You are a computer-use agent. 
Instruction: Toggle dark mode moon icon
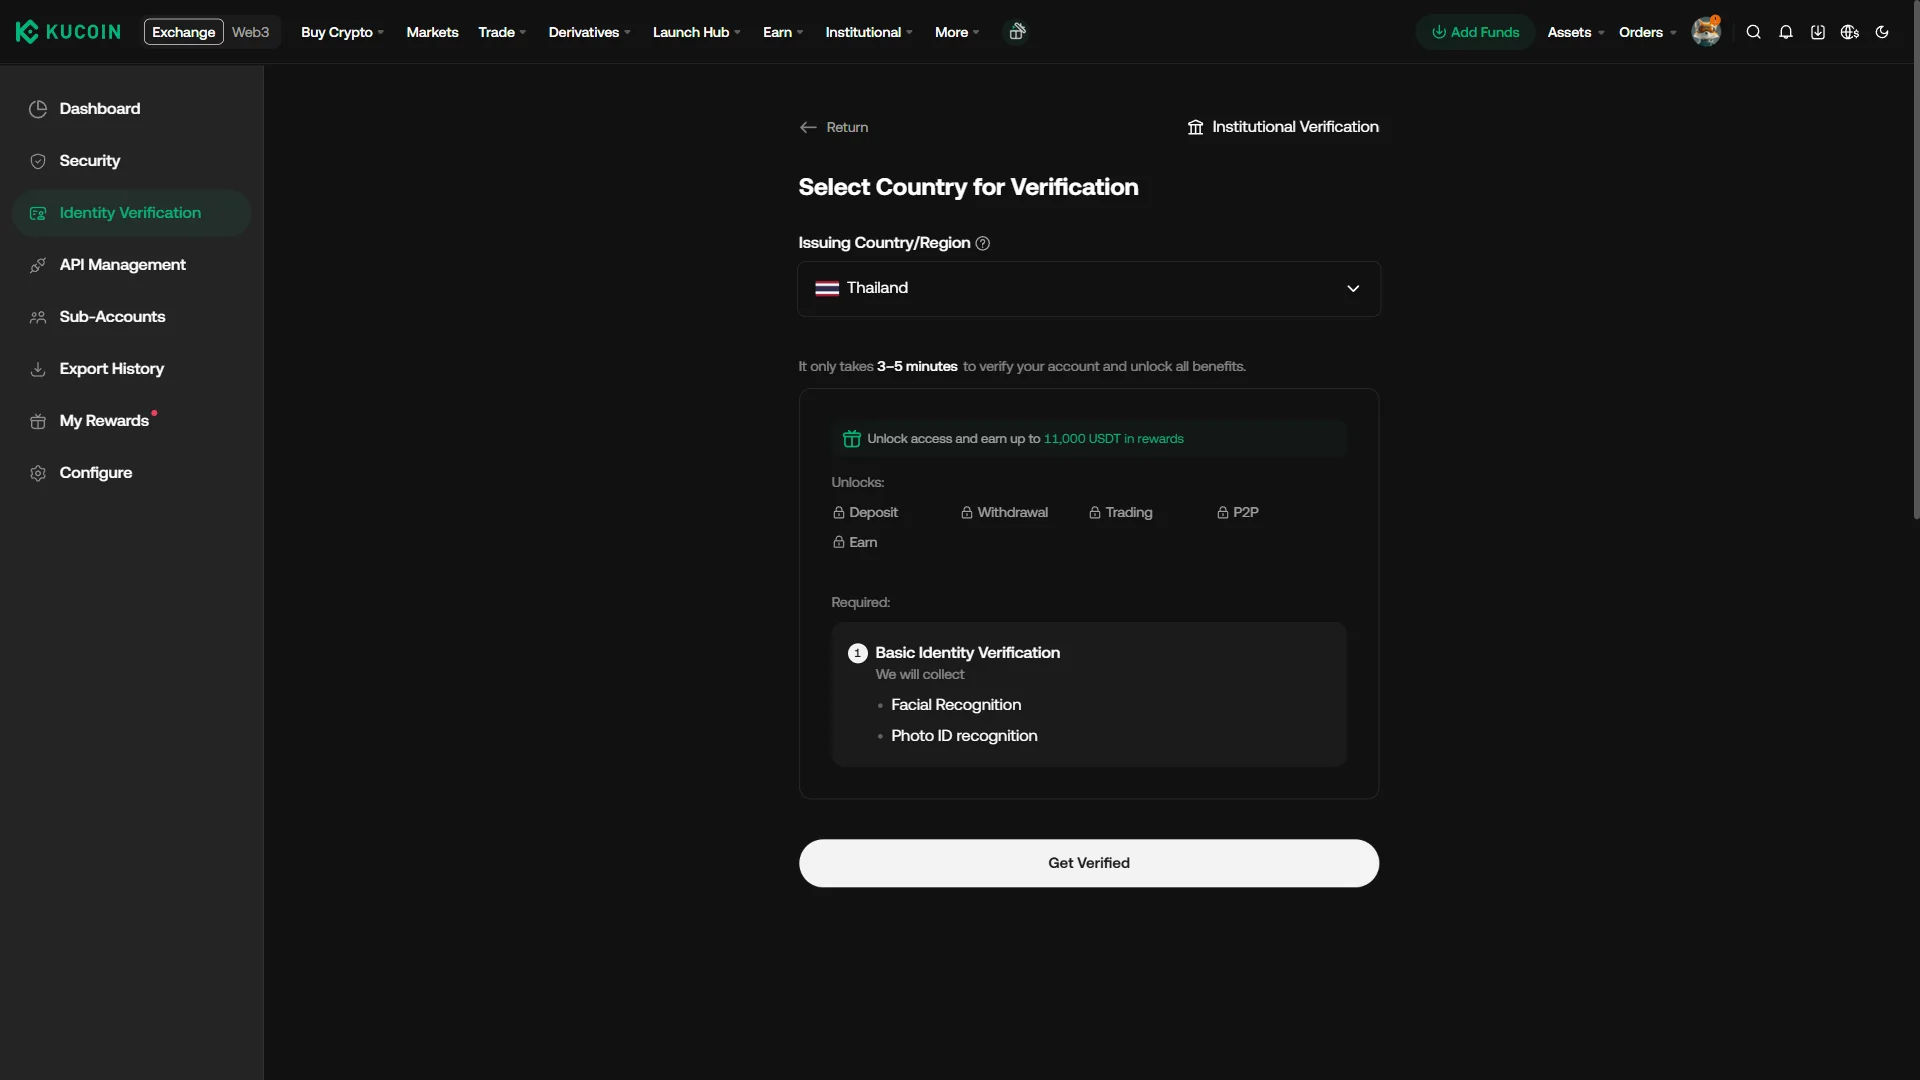(1881, 32)
